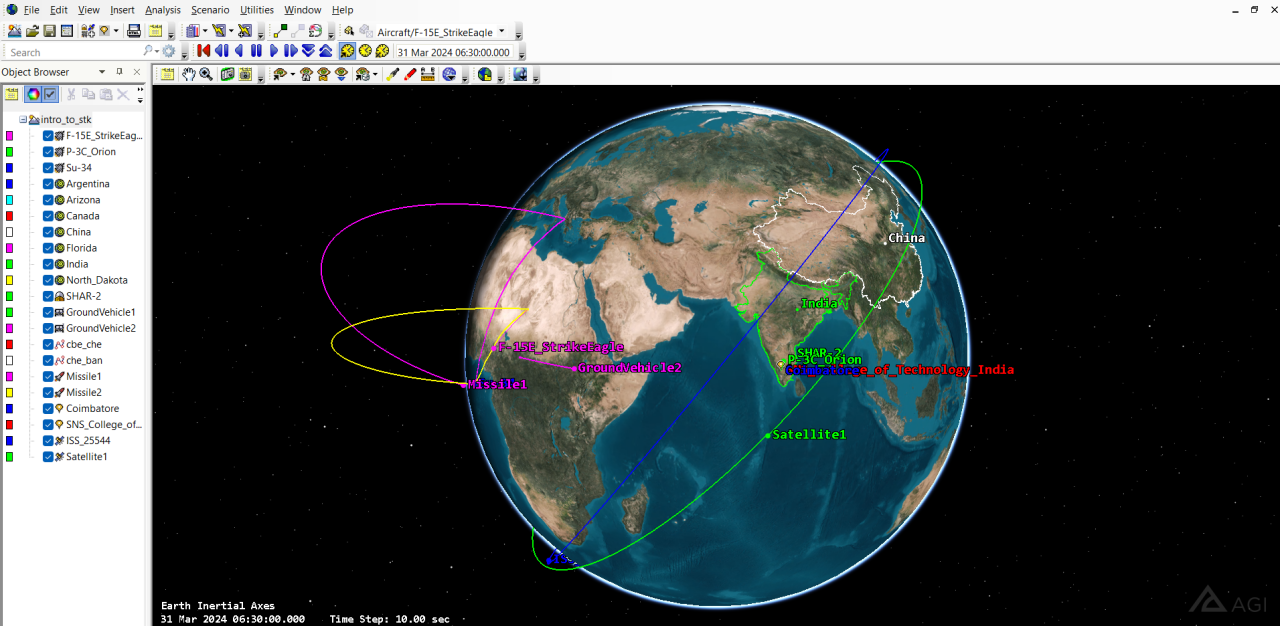This screenshot has width=1280, height=626.
Task: Open the Utilities menu
Action: [256, 10]
